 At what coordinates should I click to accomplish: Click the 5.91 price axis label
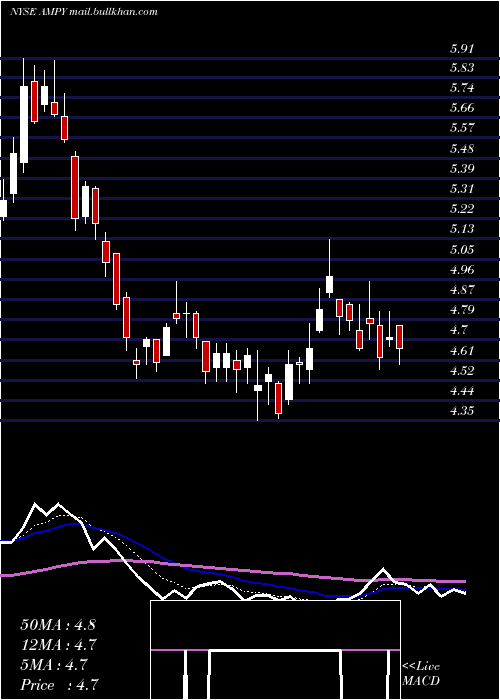[x=462, y=49]
